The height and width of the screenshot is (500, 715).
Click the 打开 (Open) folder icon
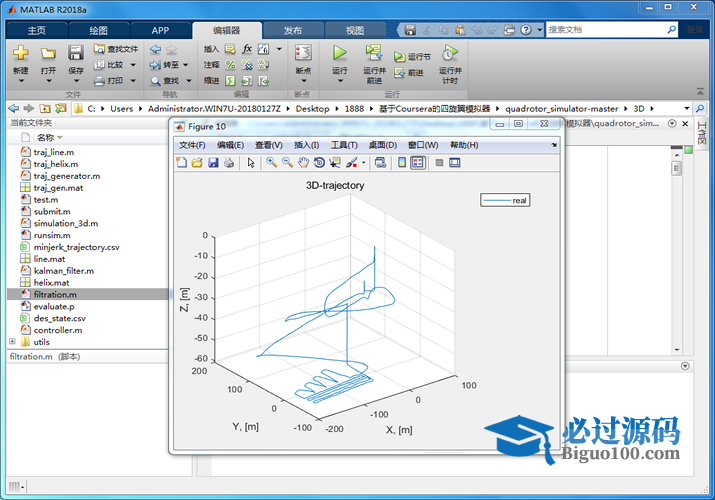point(48,53)
